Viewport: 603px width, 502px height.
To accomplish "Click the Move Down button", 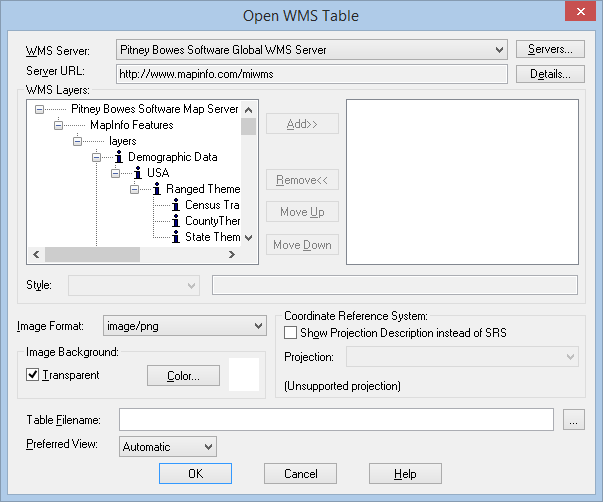I will pyautogui.click(x=302, y=245).
